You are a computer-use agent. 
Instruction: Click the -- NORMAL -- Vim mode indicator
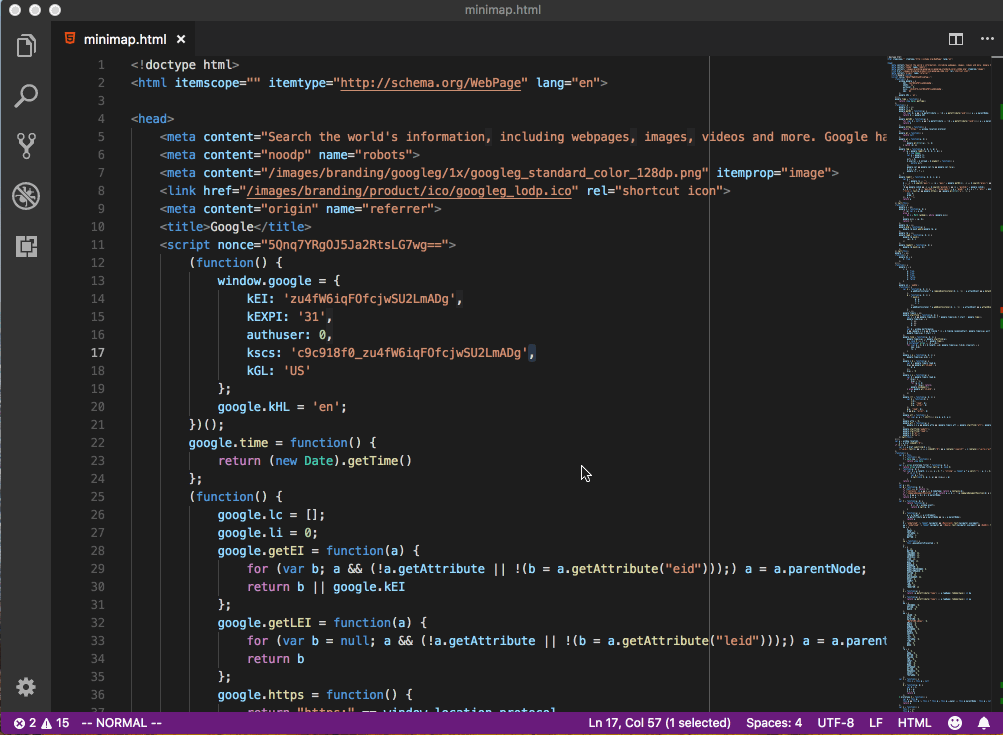122,723
